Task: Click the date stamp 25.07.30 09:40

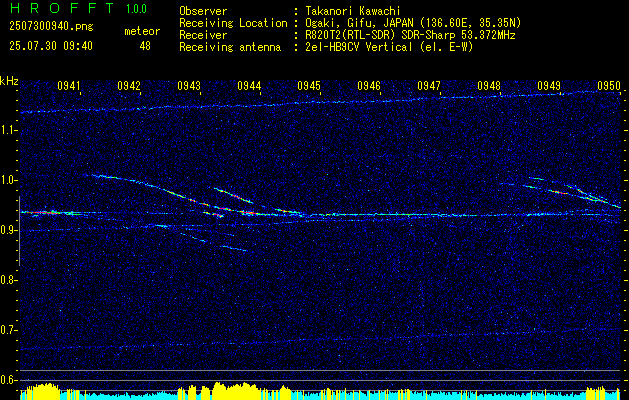Action: tap(51, 46)
